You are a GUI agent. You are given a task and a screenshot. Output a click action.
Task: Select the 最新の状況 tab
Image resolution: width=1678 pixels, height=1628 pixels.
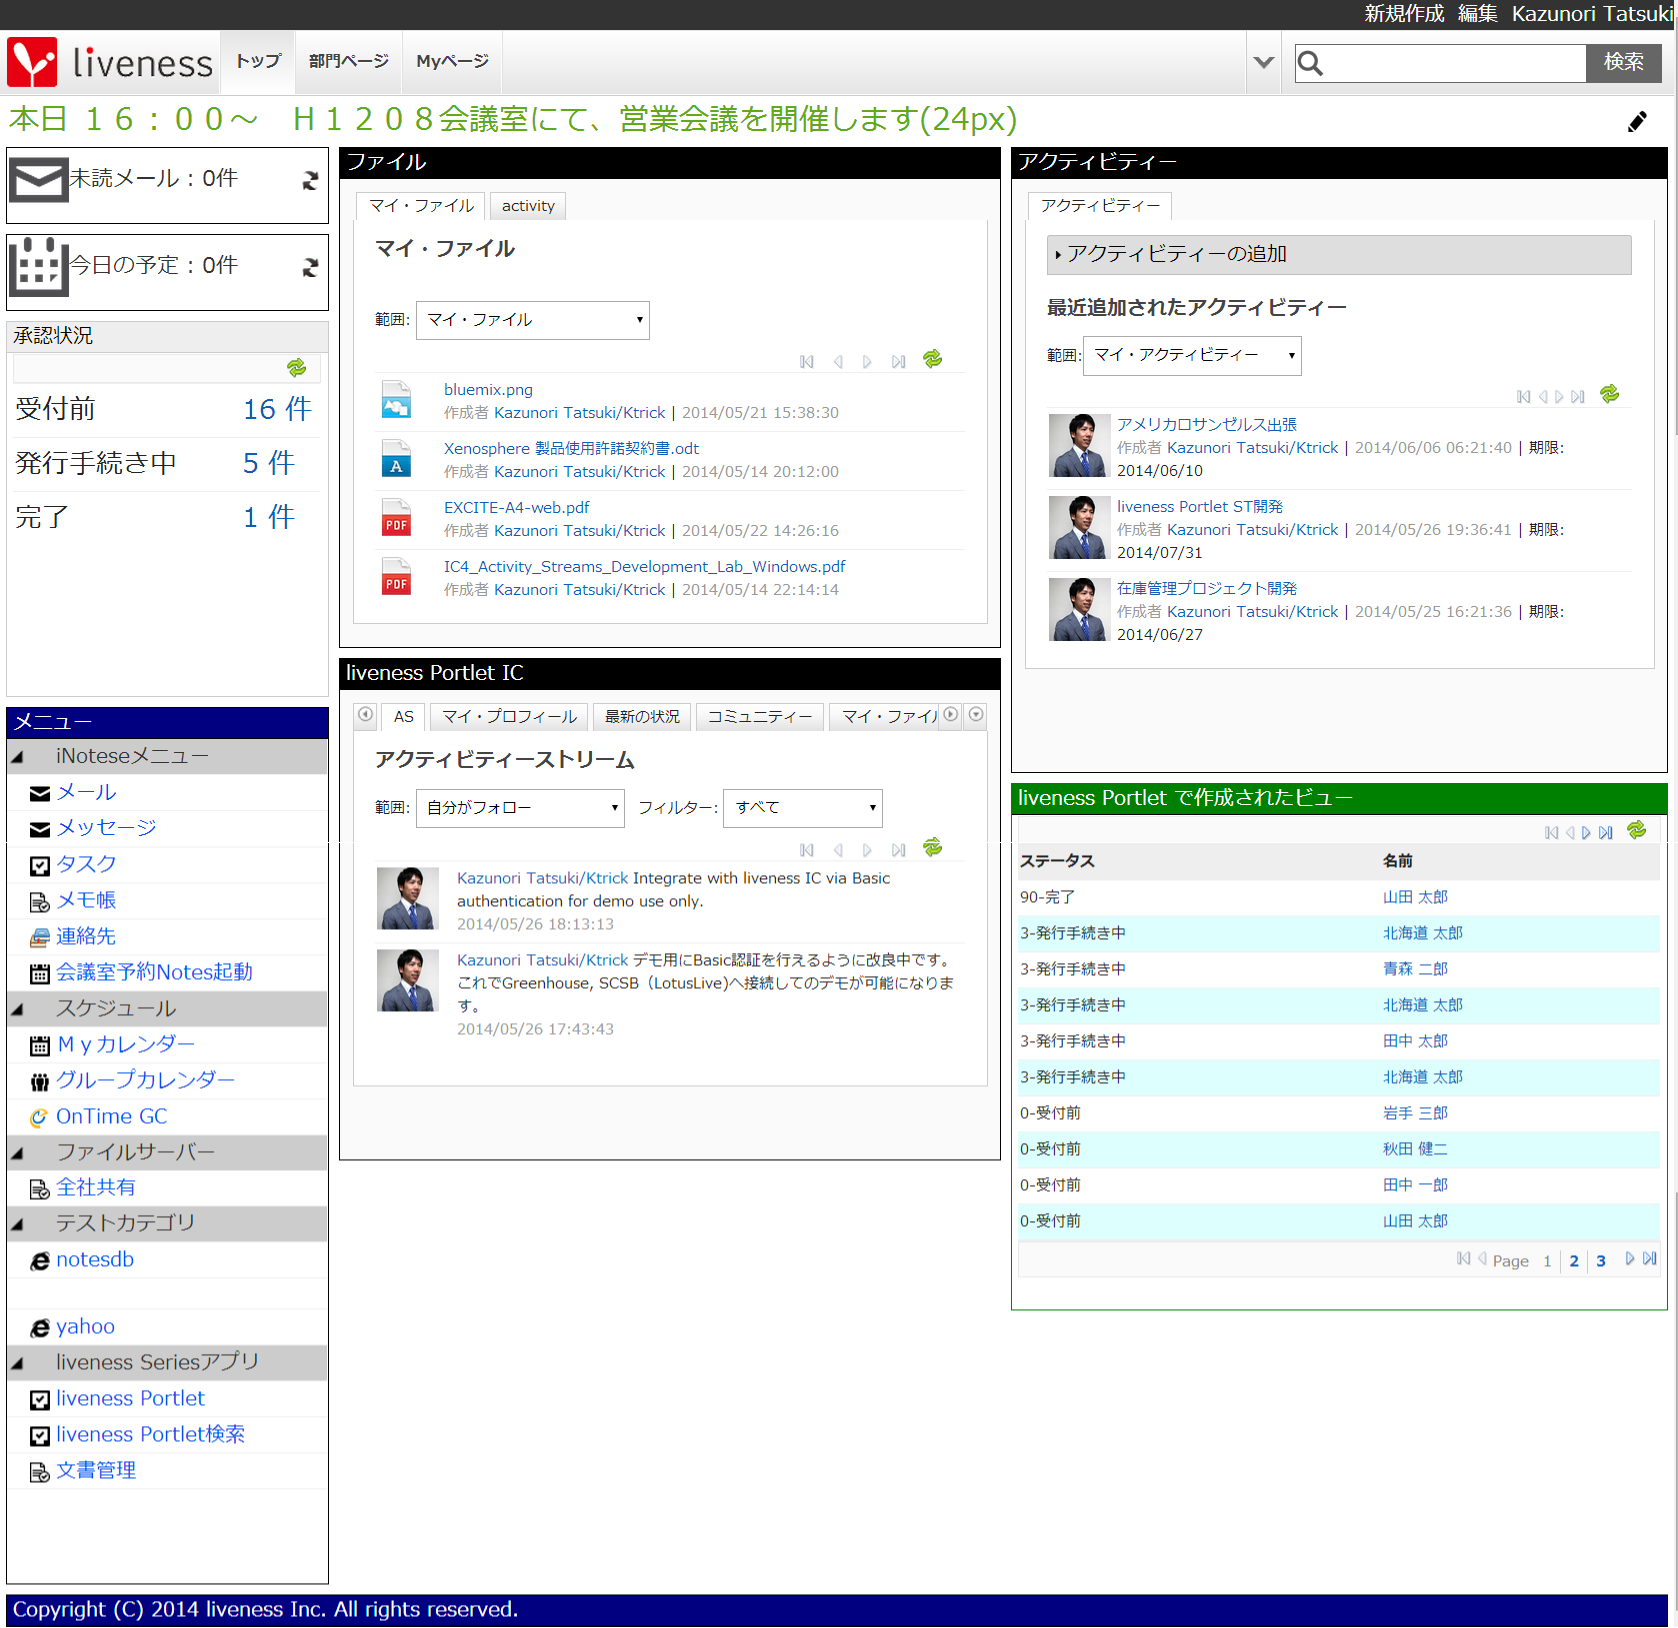[x=642, y=717]
